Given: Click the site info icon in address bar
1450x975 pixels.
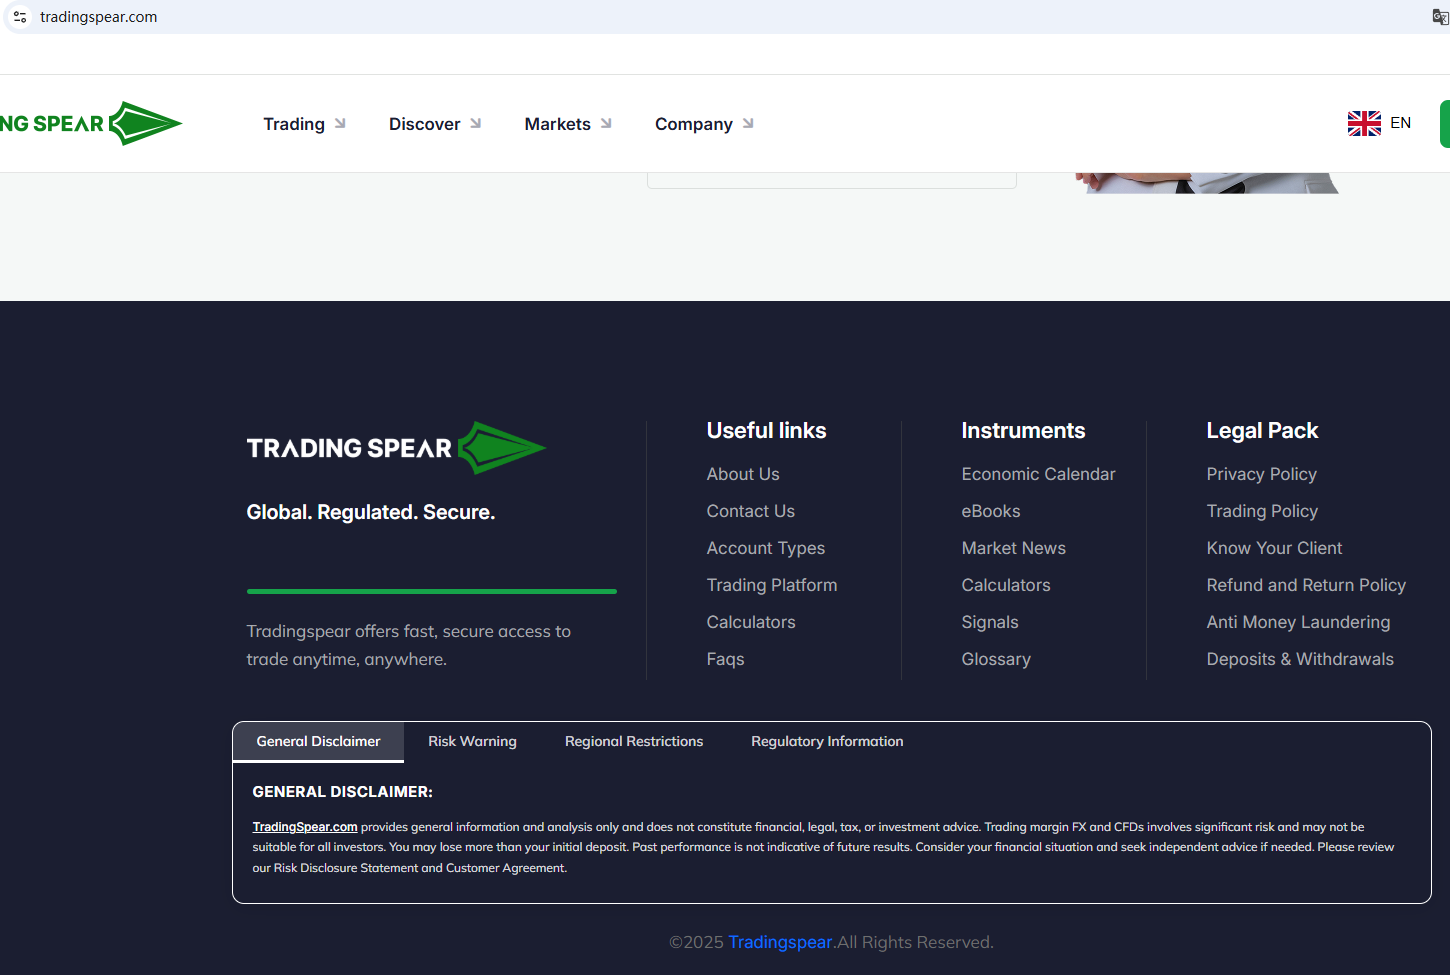Looking at the screenshot, I should pos(20,17).
